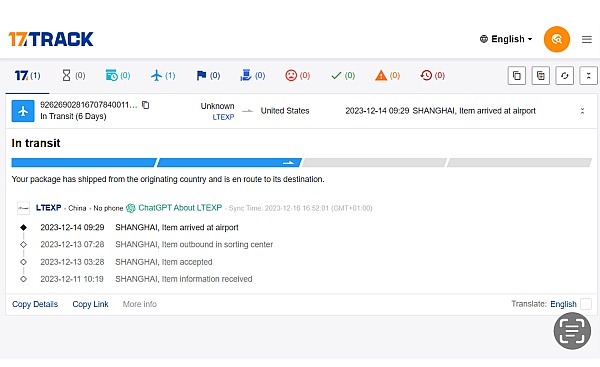Click the refresh tracking icon
Screen dimensions: 600x367
565,75
